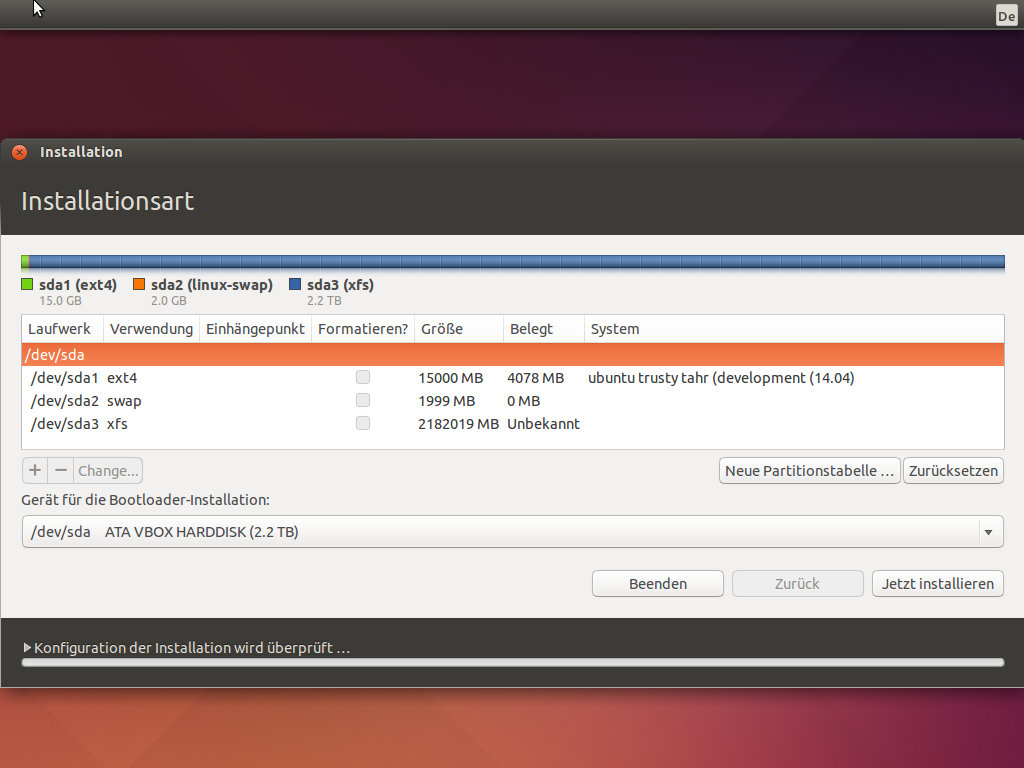This screenshot has height=768, width=1024.
Task: Toggle format checkbox for /dev/sda1
Action: click(363, 378)
